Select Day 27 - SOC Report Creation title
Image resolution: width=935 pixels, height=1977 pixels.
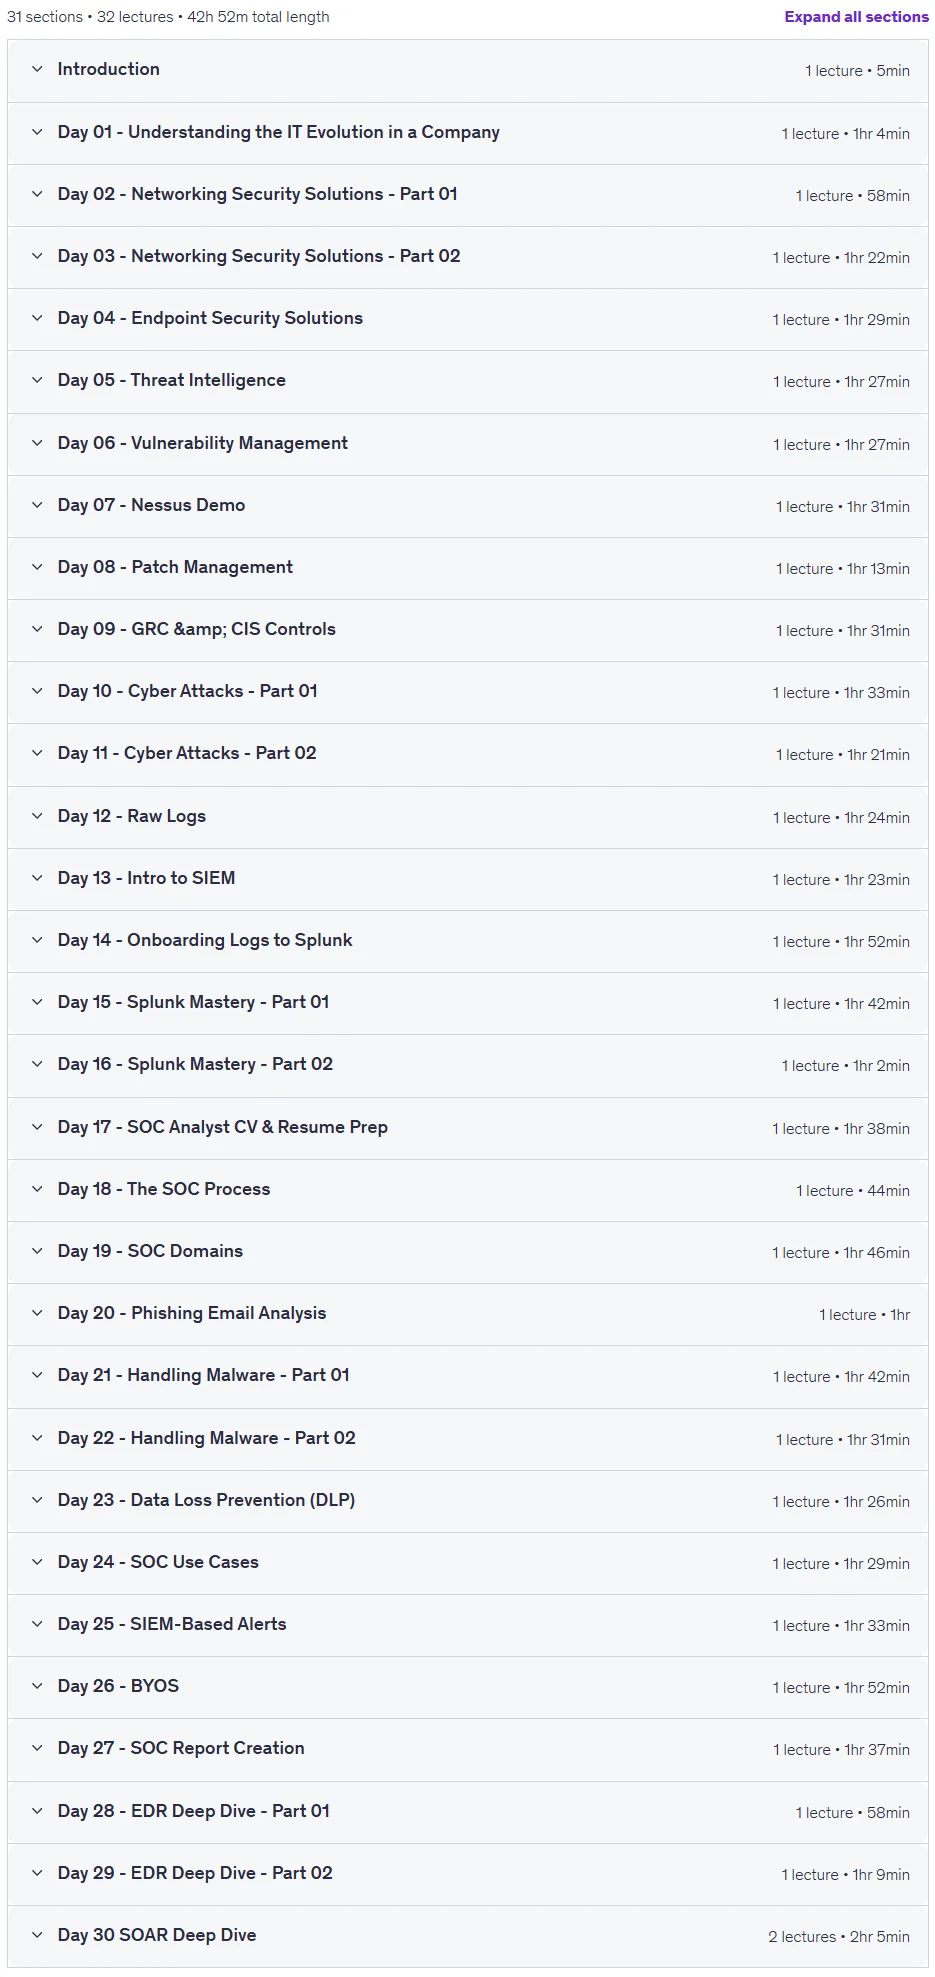click(x=181, y=1748)
